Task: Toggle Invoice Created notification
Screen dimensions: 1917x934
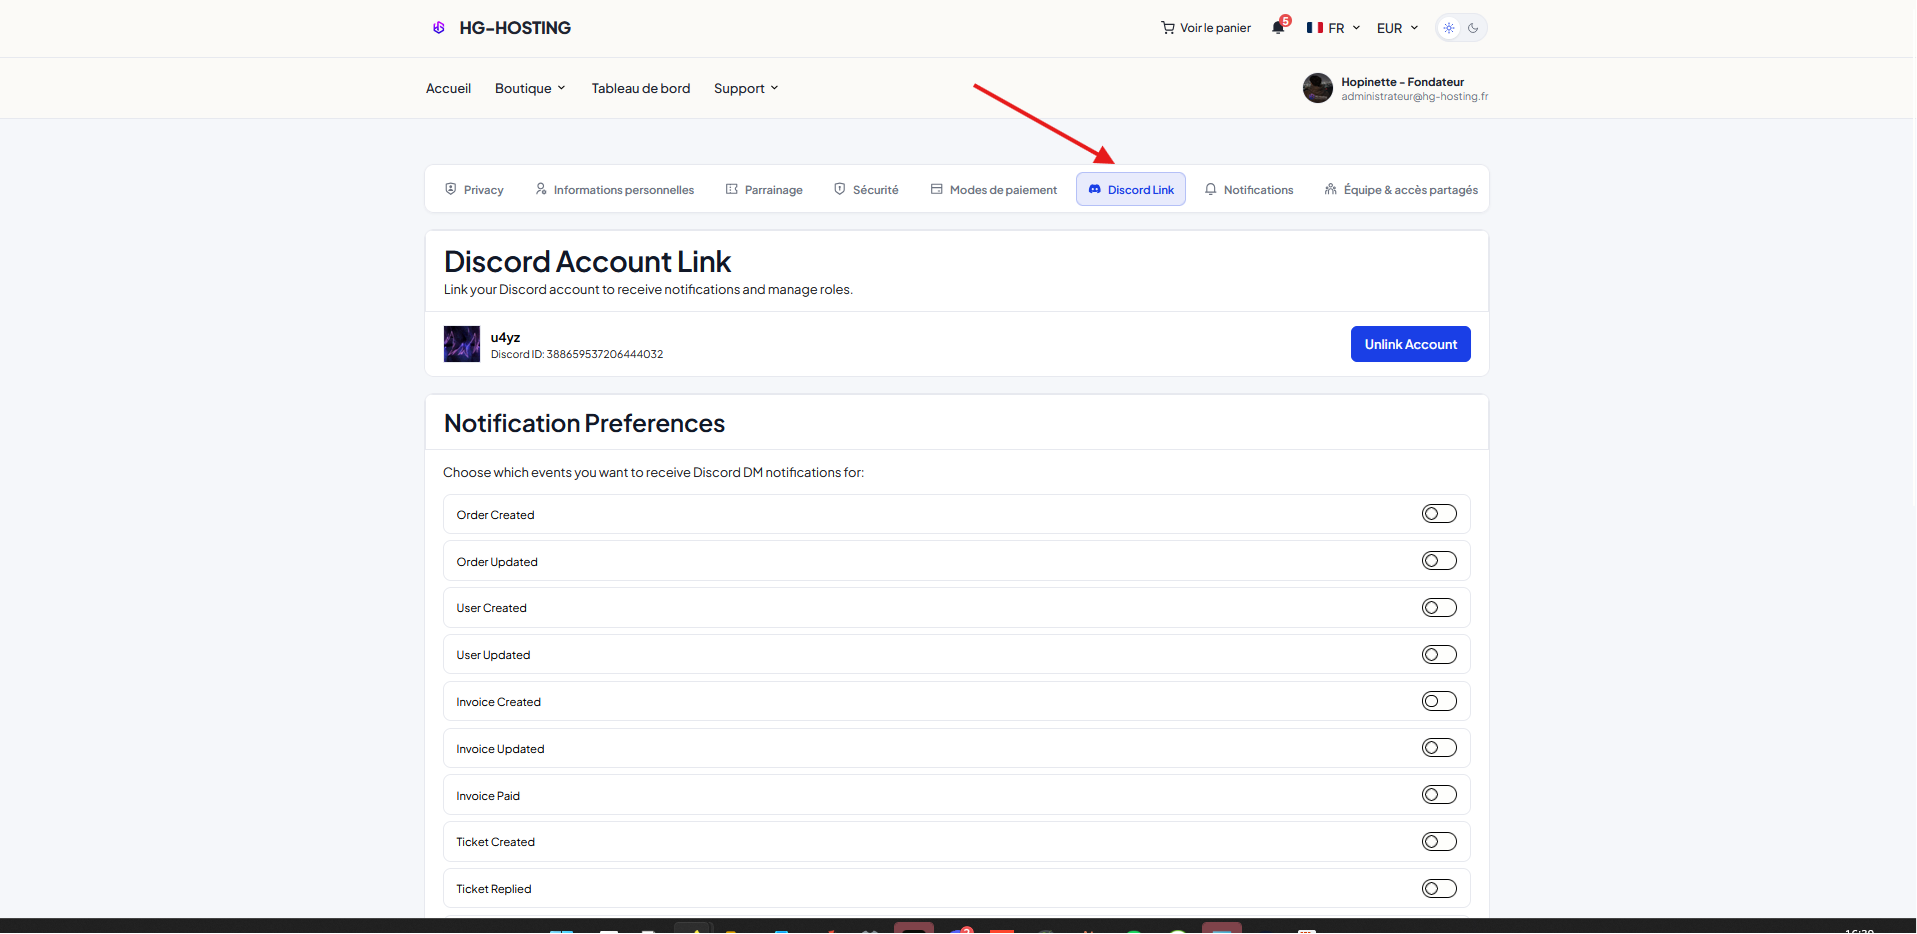Action: (x=1439, y=701)
